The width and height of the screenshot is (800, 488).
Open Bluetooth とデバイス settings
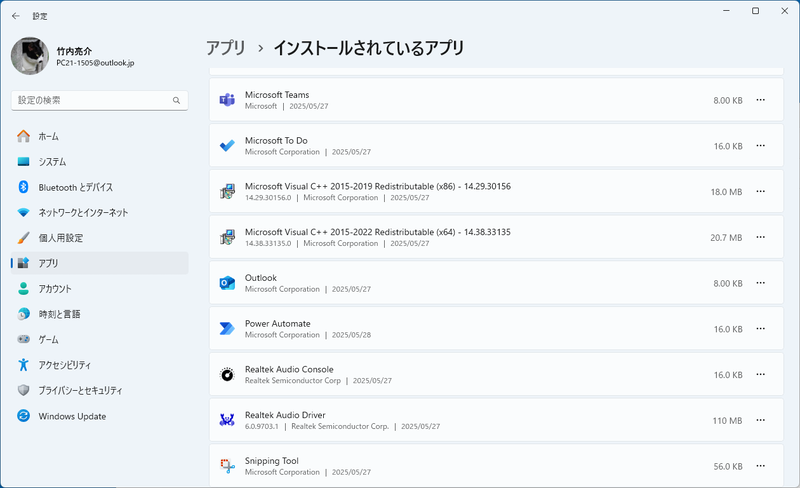pyautogui.click(x=75, y=187)
